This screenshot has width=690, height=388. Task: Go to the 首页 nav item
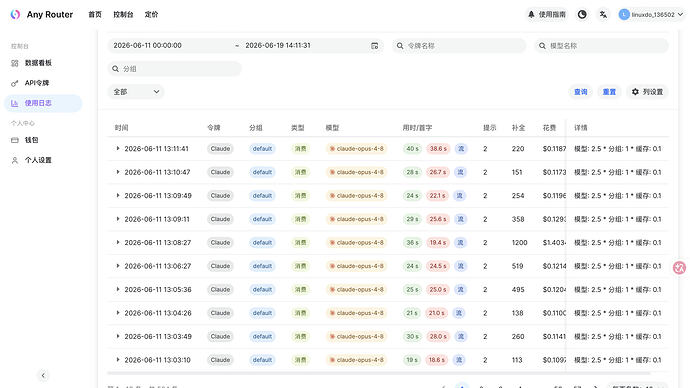pos(95,15)
